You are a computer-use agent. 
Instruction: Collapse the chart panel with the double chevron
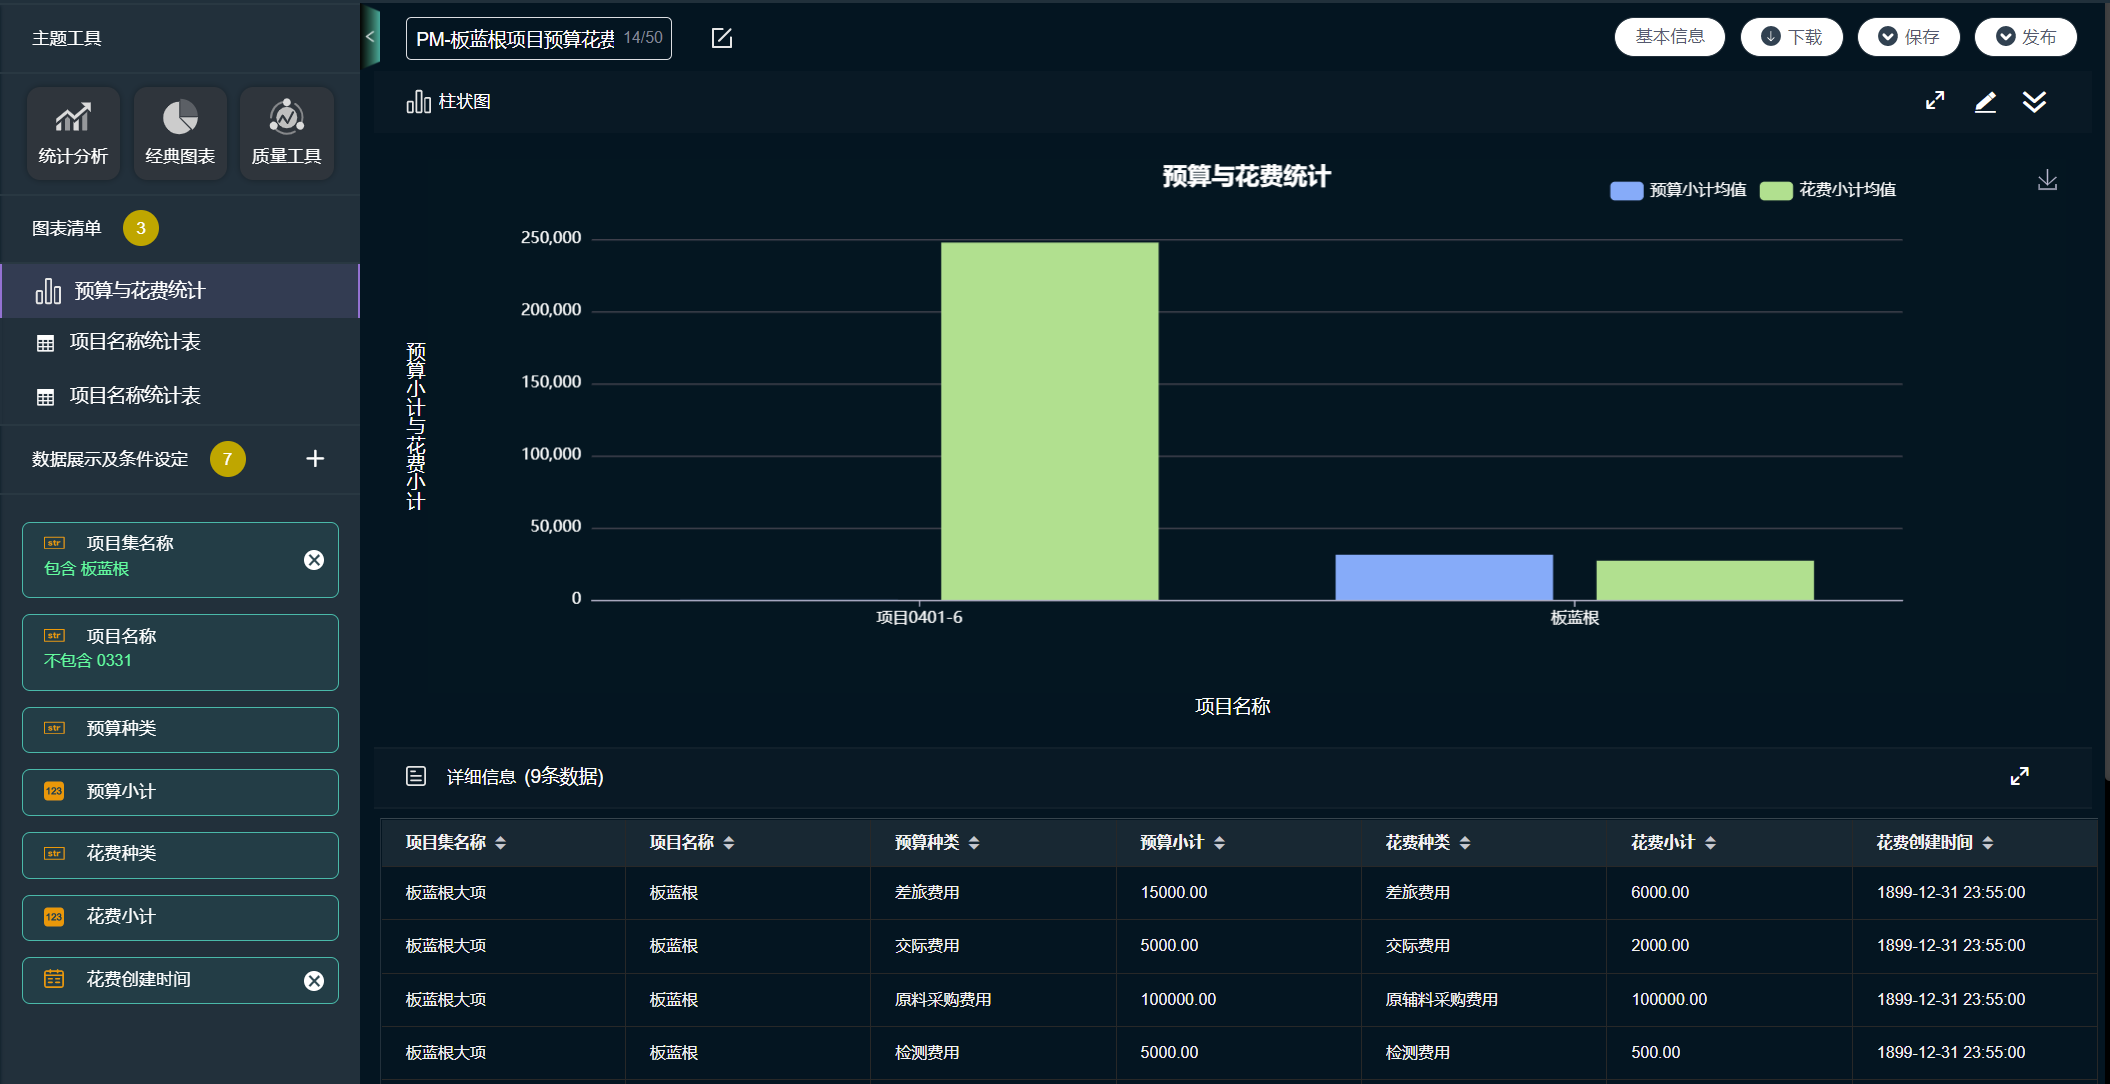[x=2034, y=102]
